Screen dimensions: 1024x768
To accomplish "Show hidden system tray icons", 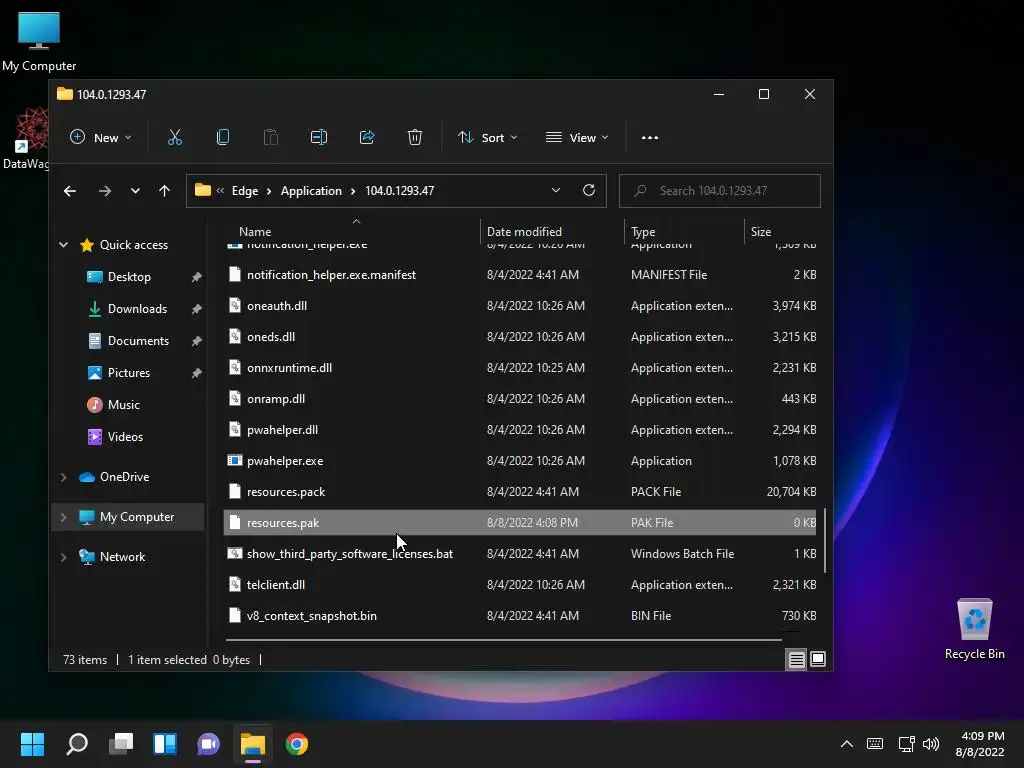I will (846, 744).
